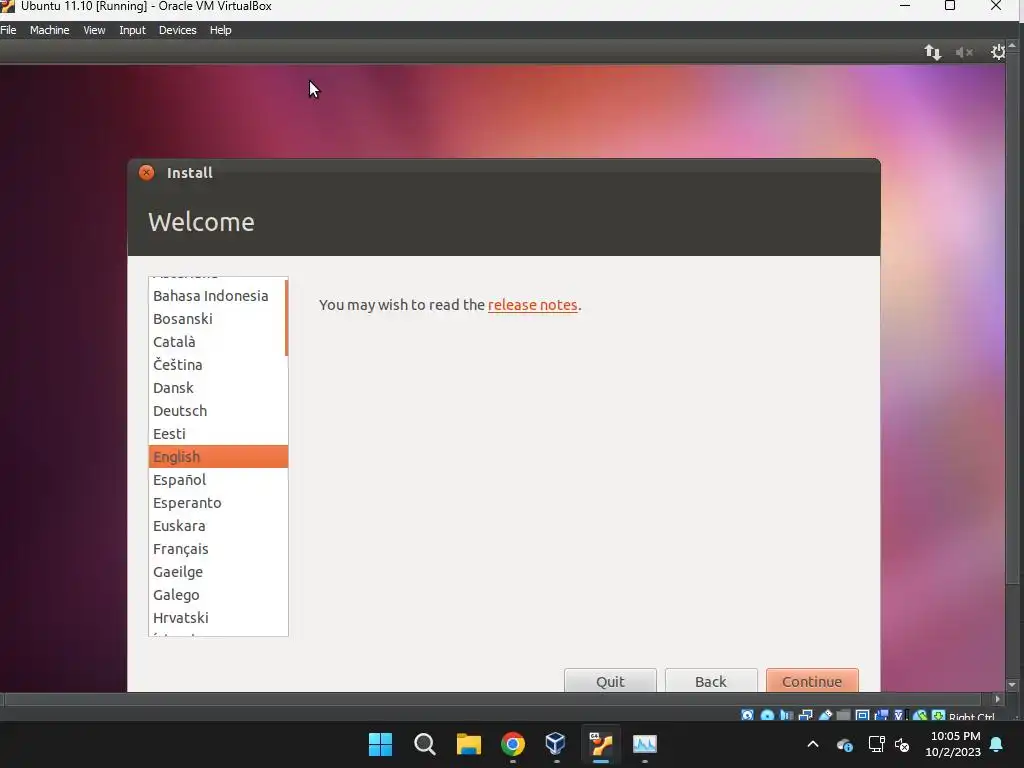This screenshot has height=768, width=1024.
Task: Open the Ubuntu session gear menu
Action: pyautogui.click(x=998, y=52)
